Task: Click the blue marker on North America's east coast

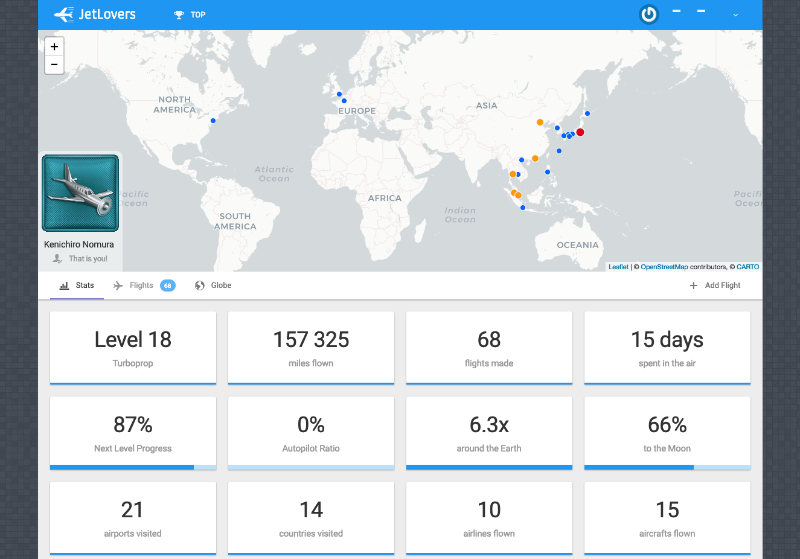Action: click(213, 121)
